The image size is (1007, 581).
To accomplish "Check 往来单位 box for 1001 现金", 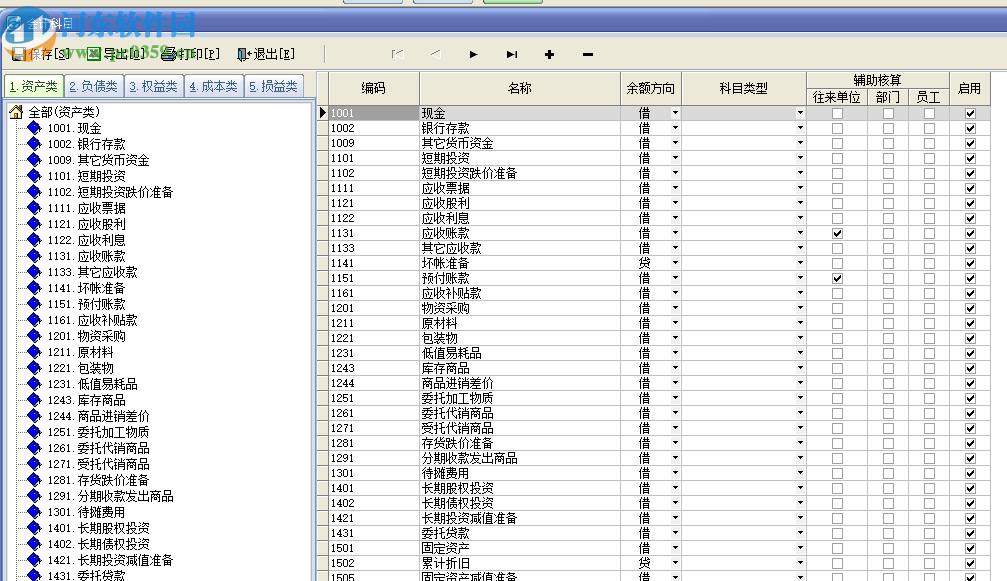I will (837, 114).
